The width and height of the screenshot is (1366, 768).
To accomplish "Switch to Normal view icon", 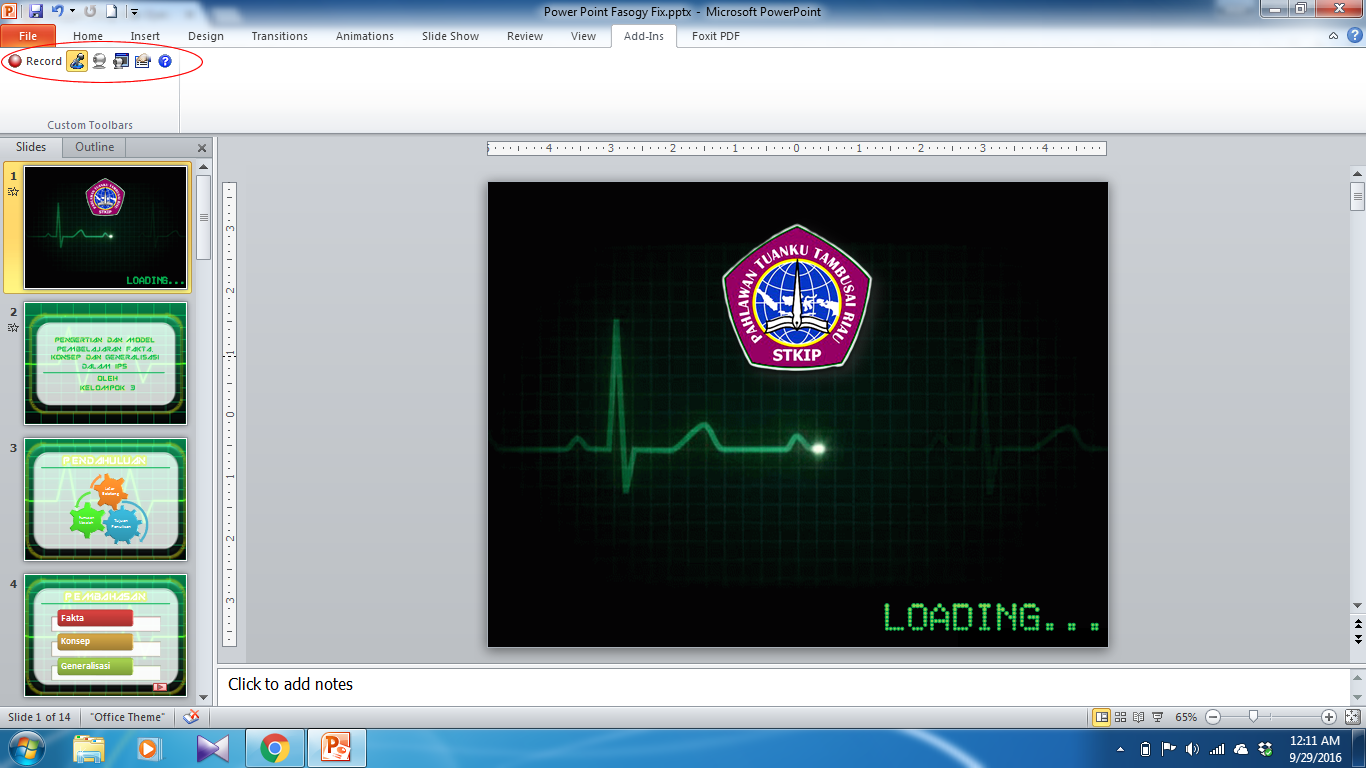I will tap(1101, 717).
